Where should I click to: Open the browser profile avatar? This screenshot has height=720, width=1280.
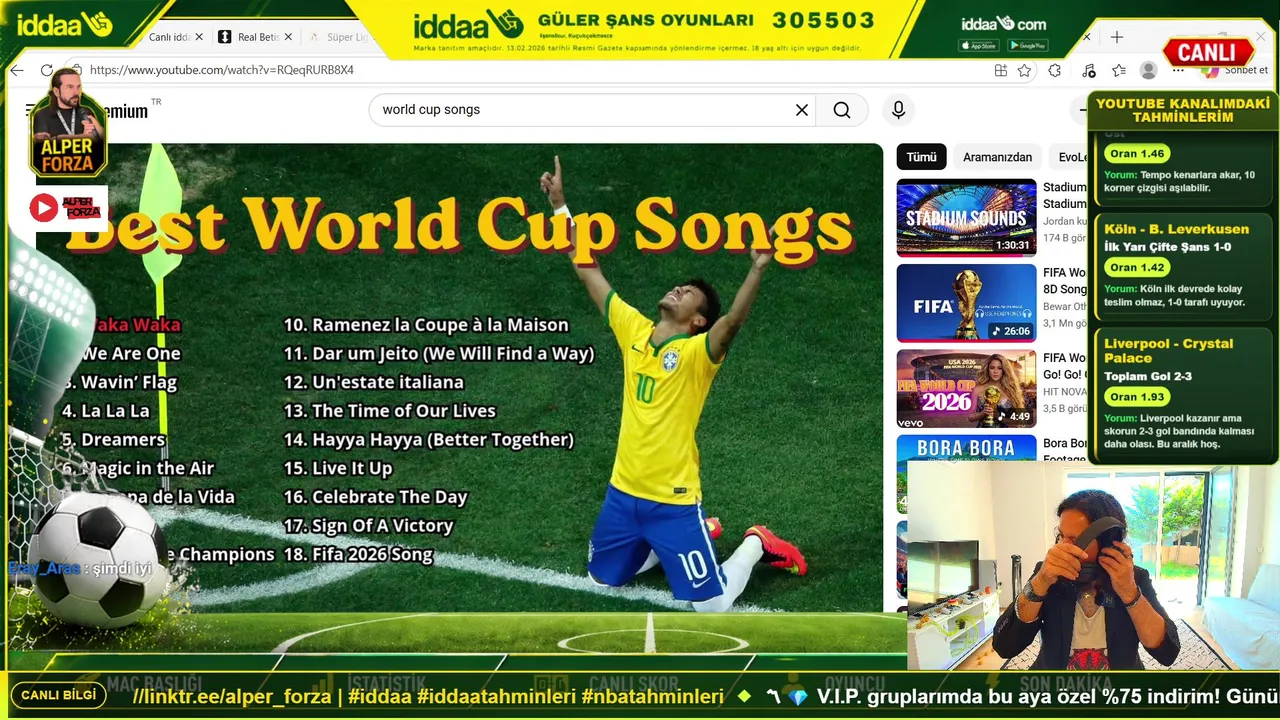(1149, 70)
